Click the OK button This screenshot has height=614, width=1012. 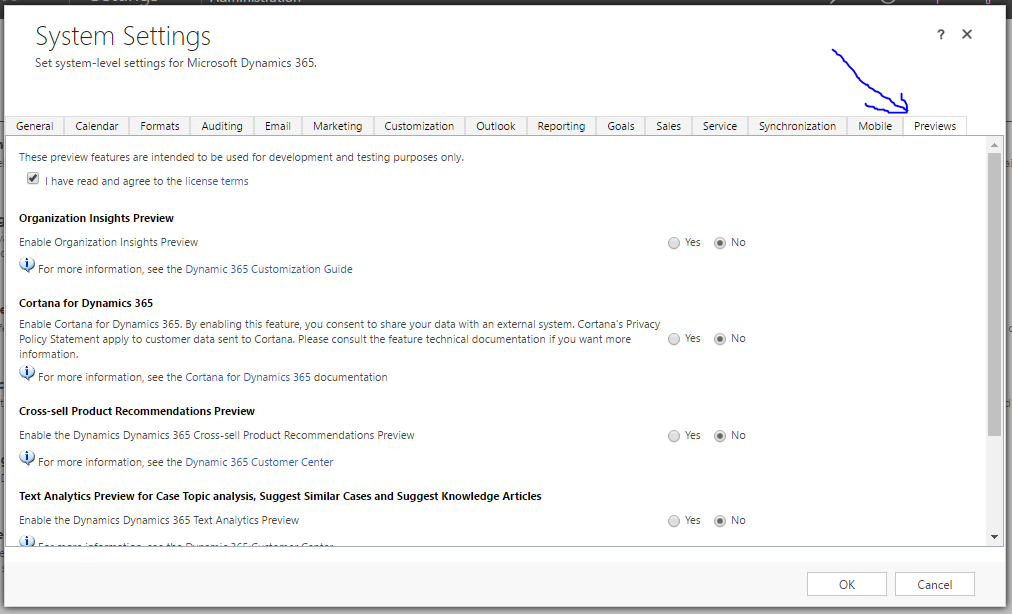click(x=847, y=584)
